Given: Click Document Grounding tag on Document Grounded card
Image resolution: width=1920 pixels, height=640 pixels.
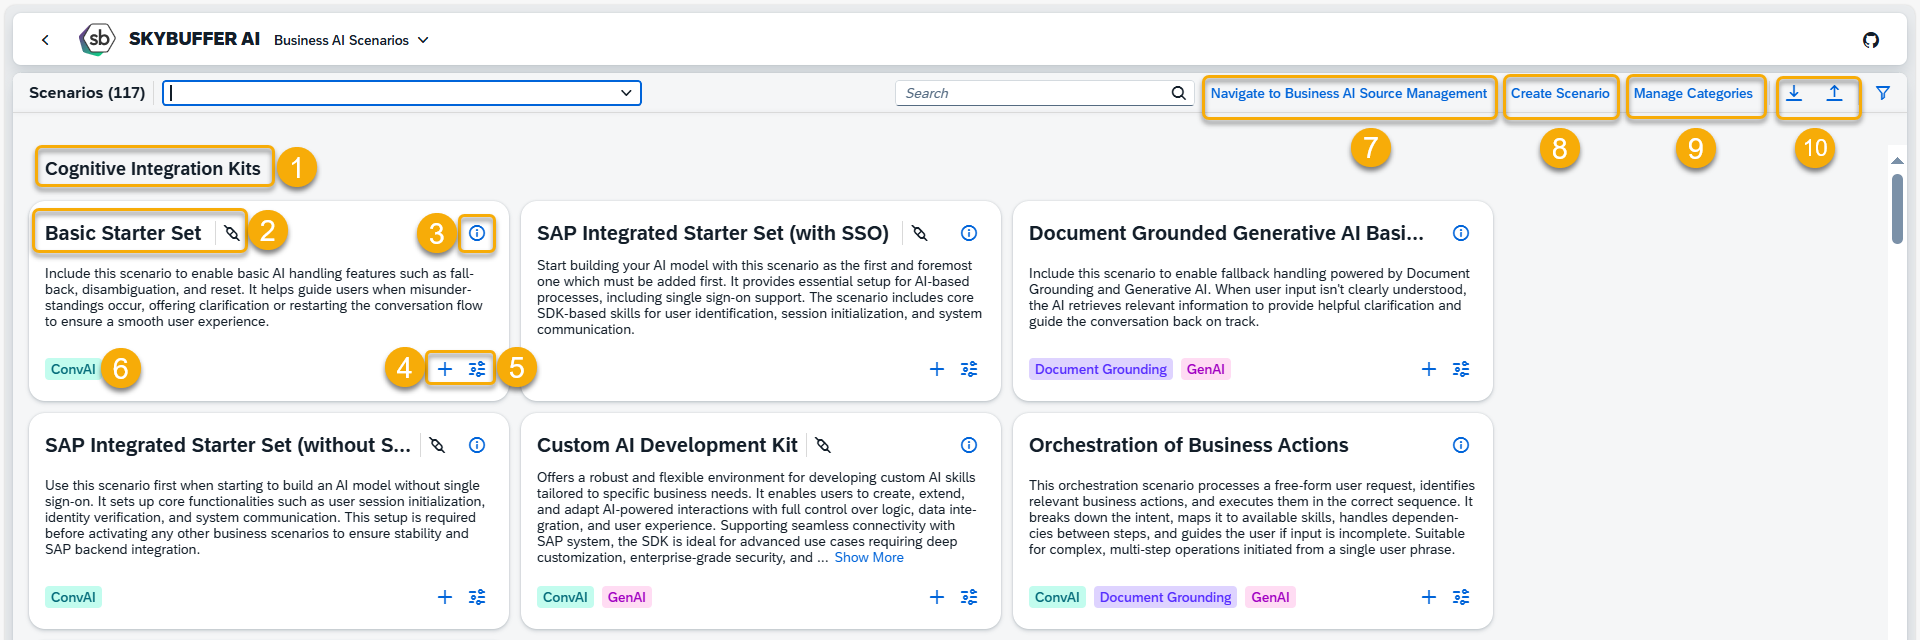Looking at the screenshot, I should point(1100,369).
